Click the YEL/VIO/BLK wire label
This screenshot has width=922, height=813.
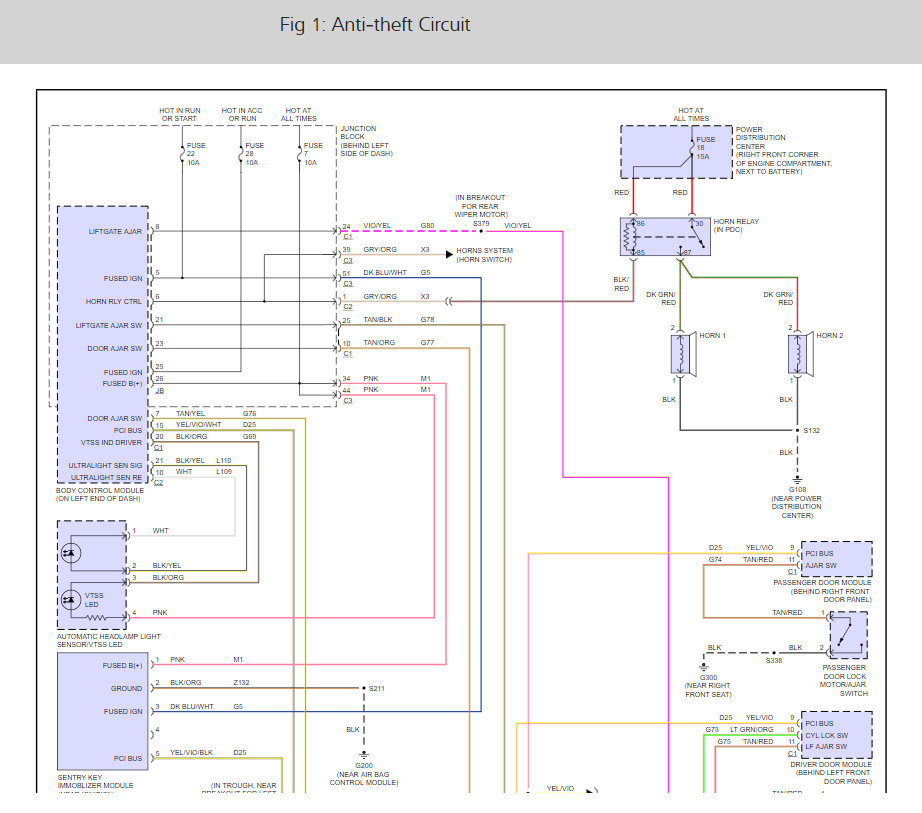[x=191, y=752]
